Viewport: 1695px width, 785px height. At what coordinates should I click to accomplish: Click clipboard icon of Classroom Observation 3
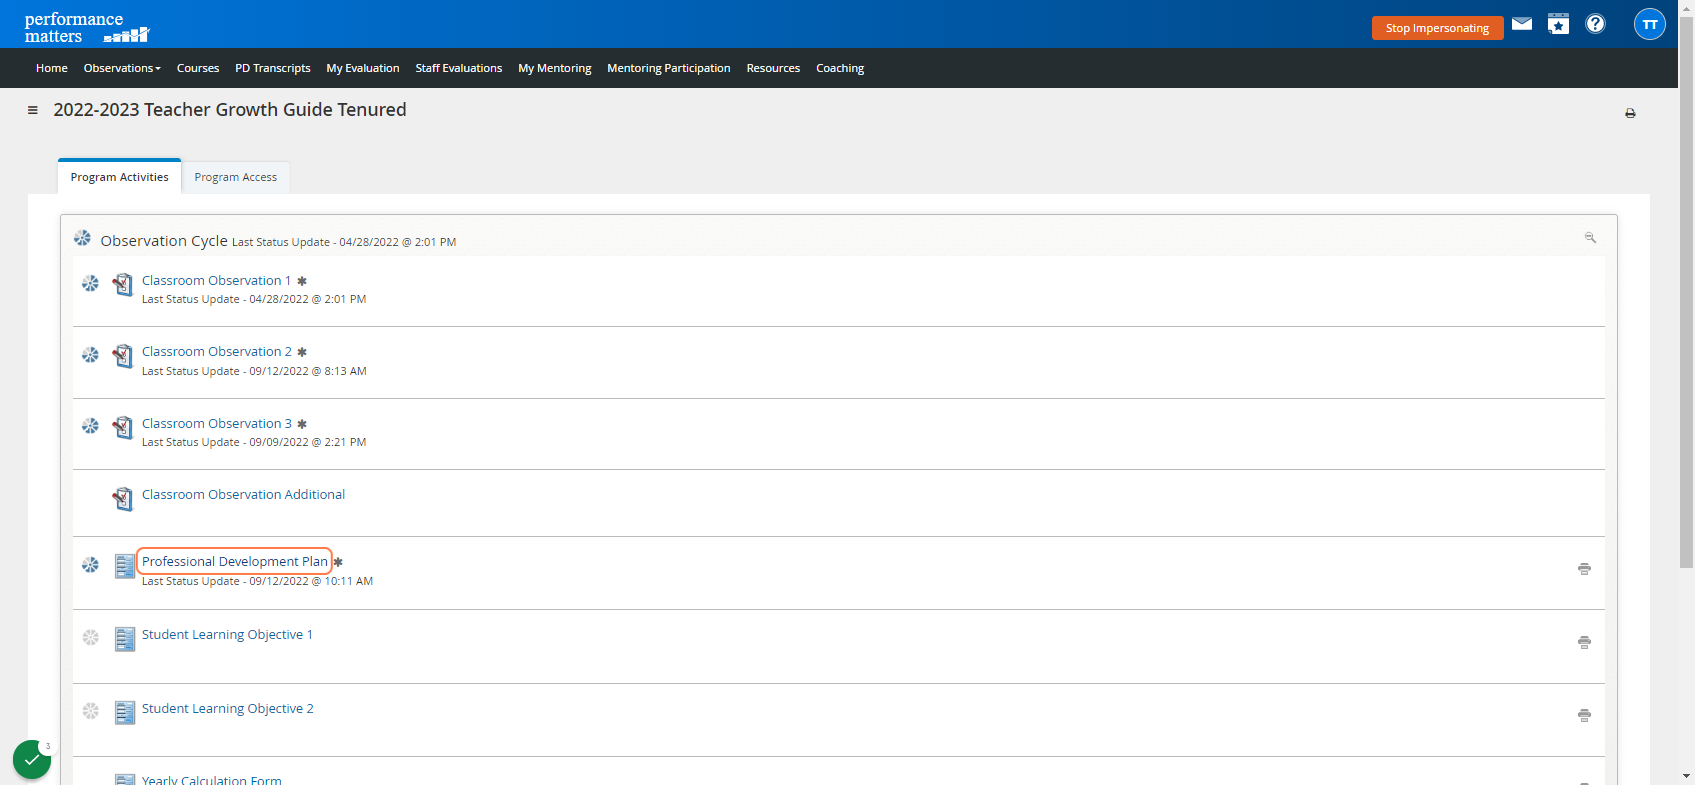click(x=123, y=428)
